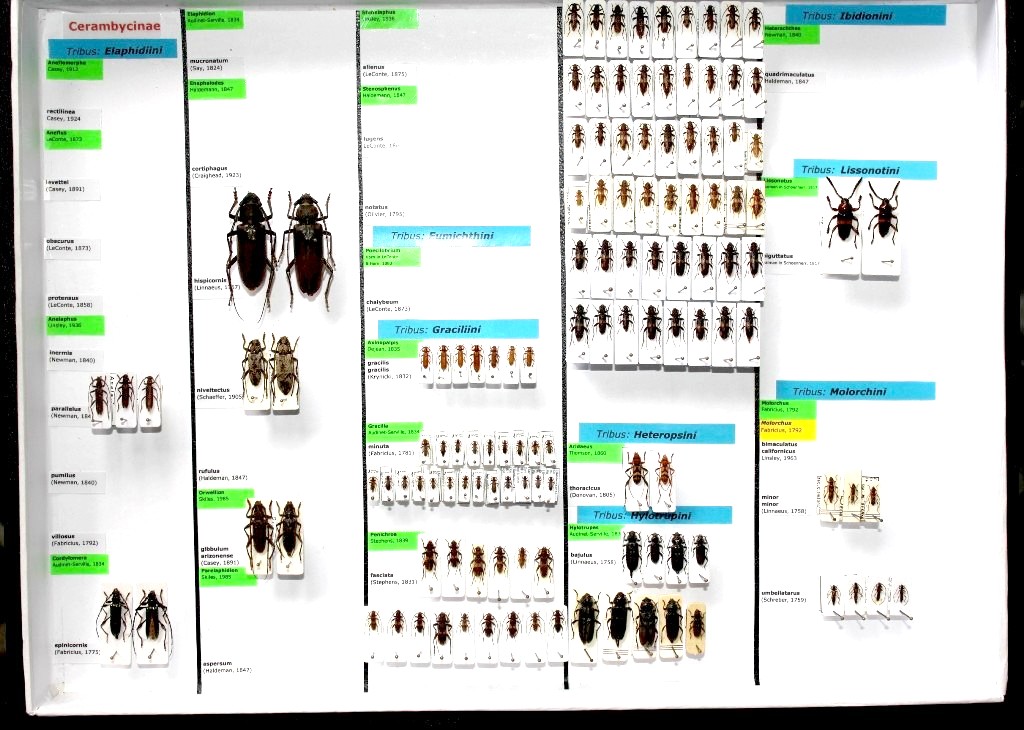Select the green Heterachthes genus label
Image resolution: width=1024 pixels, height=730 pixels.
point(791,33)
